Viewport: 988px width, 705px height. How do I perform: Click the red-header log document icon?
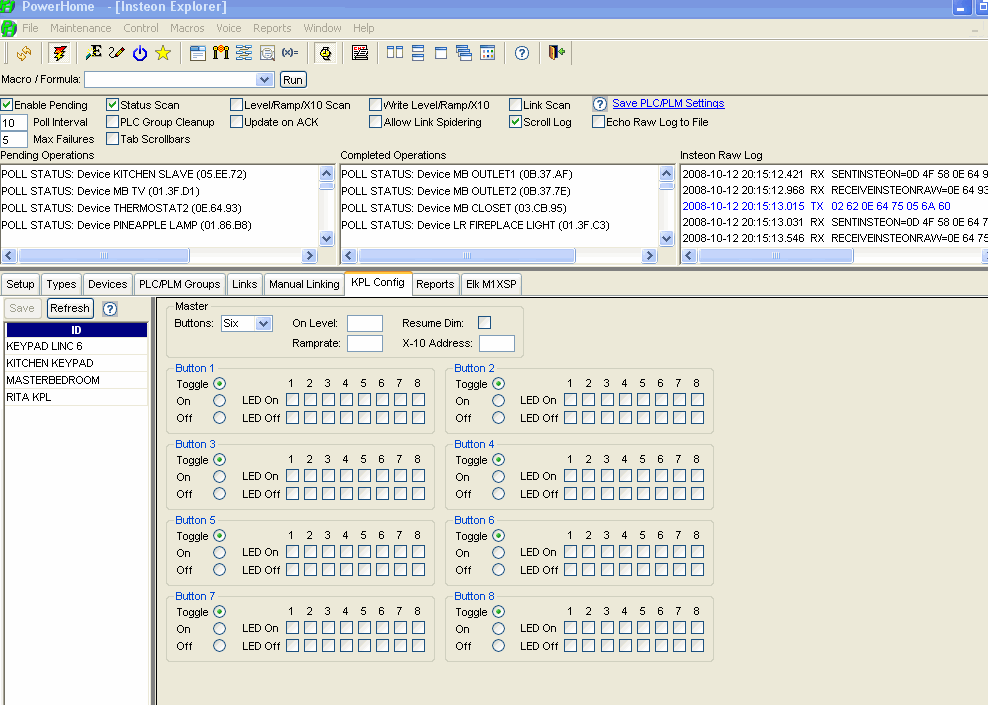point(360,53)
